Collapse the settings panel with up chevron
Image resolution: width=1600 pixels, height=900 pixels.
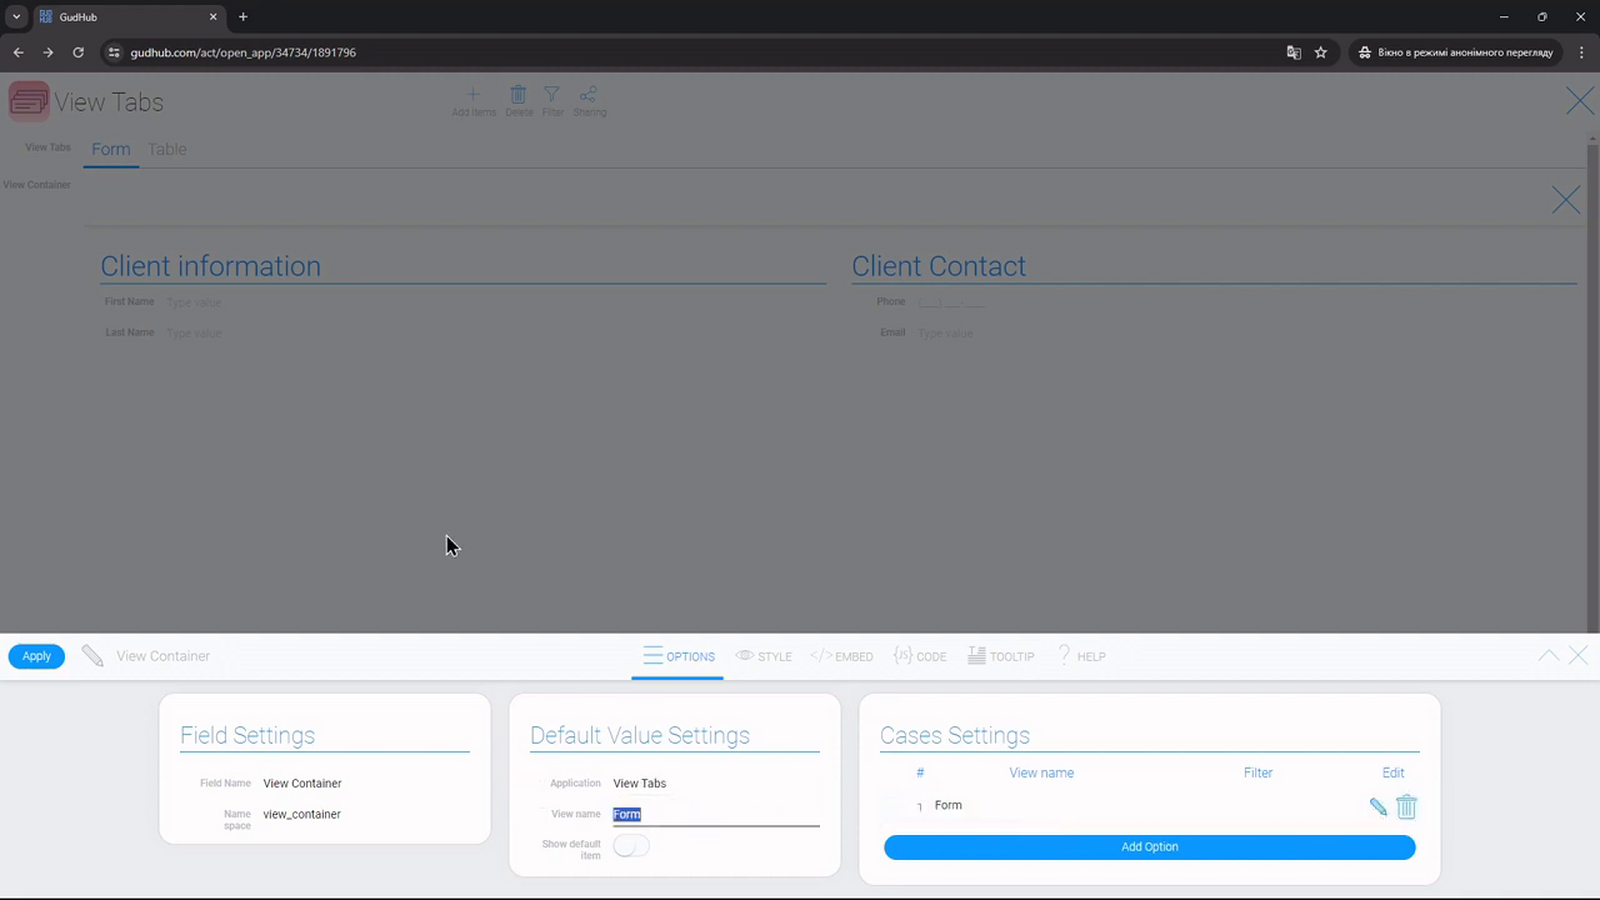click(x=1549, y=656)
